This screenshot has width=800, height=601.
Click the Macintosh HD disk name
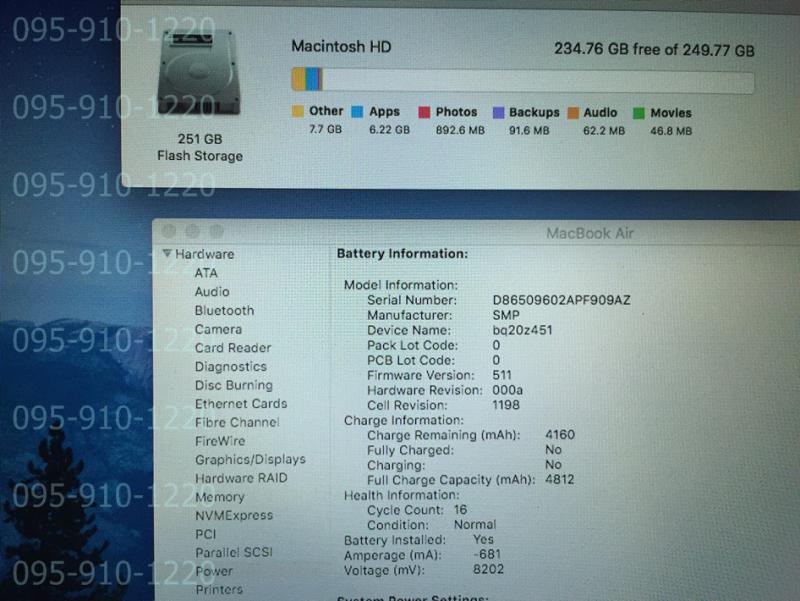tap(341, 46)
